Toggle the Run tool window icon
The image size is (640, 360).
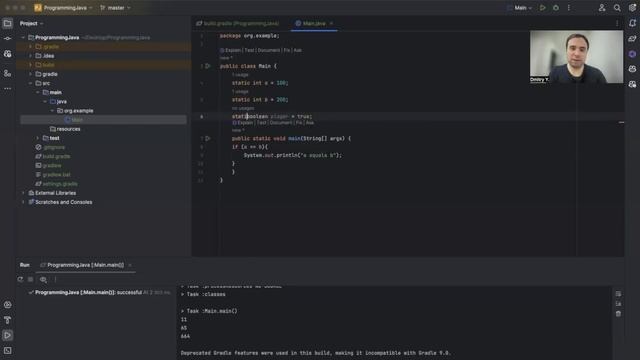7,335
